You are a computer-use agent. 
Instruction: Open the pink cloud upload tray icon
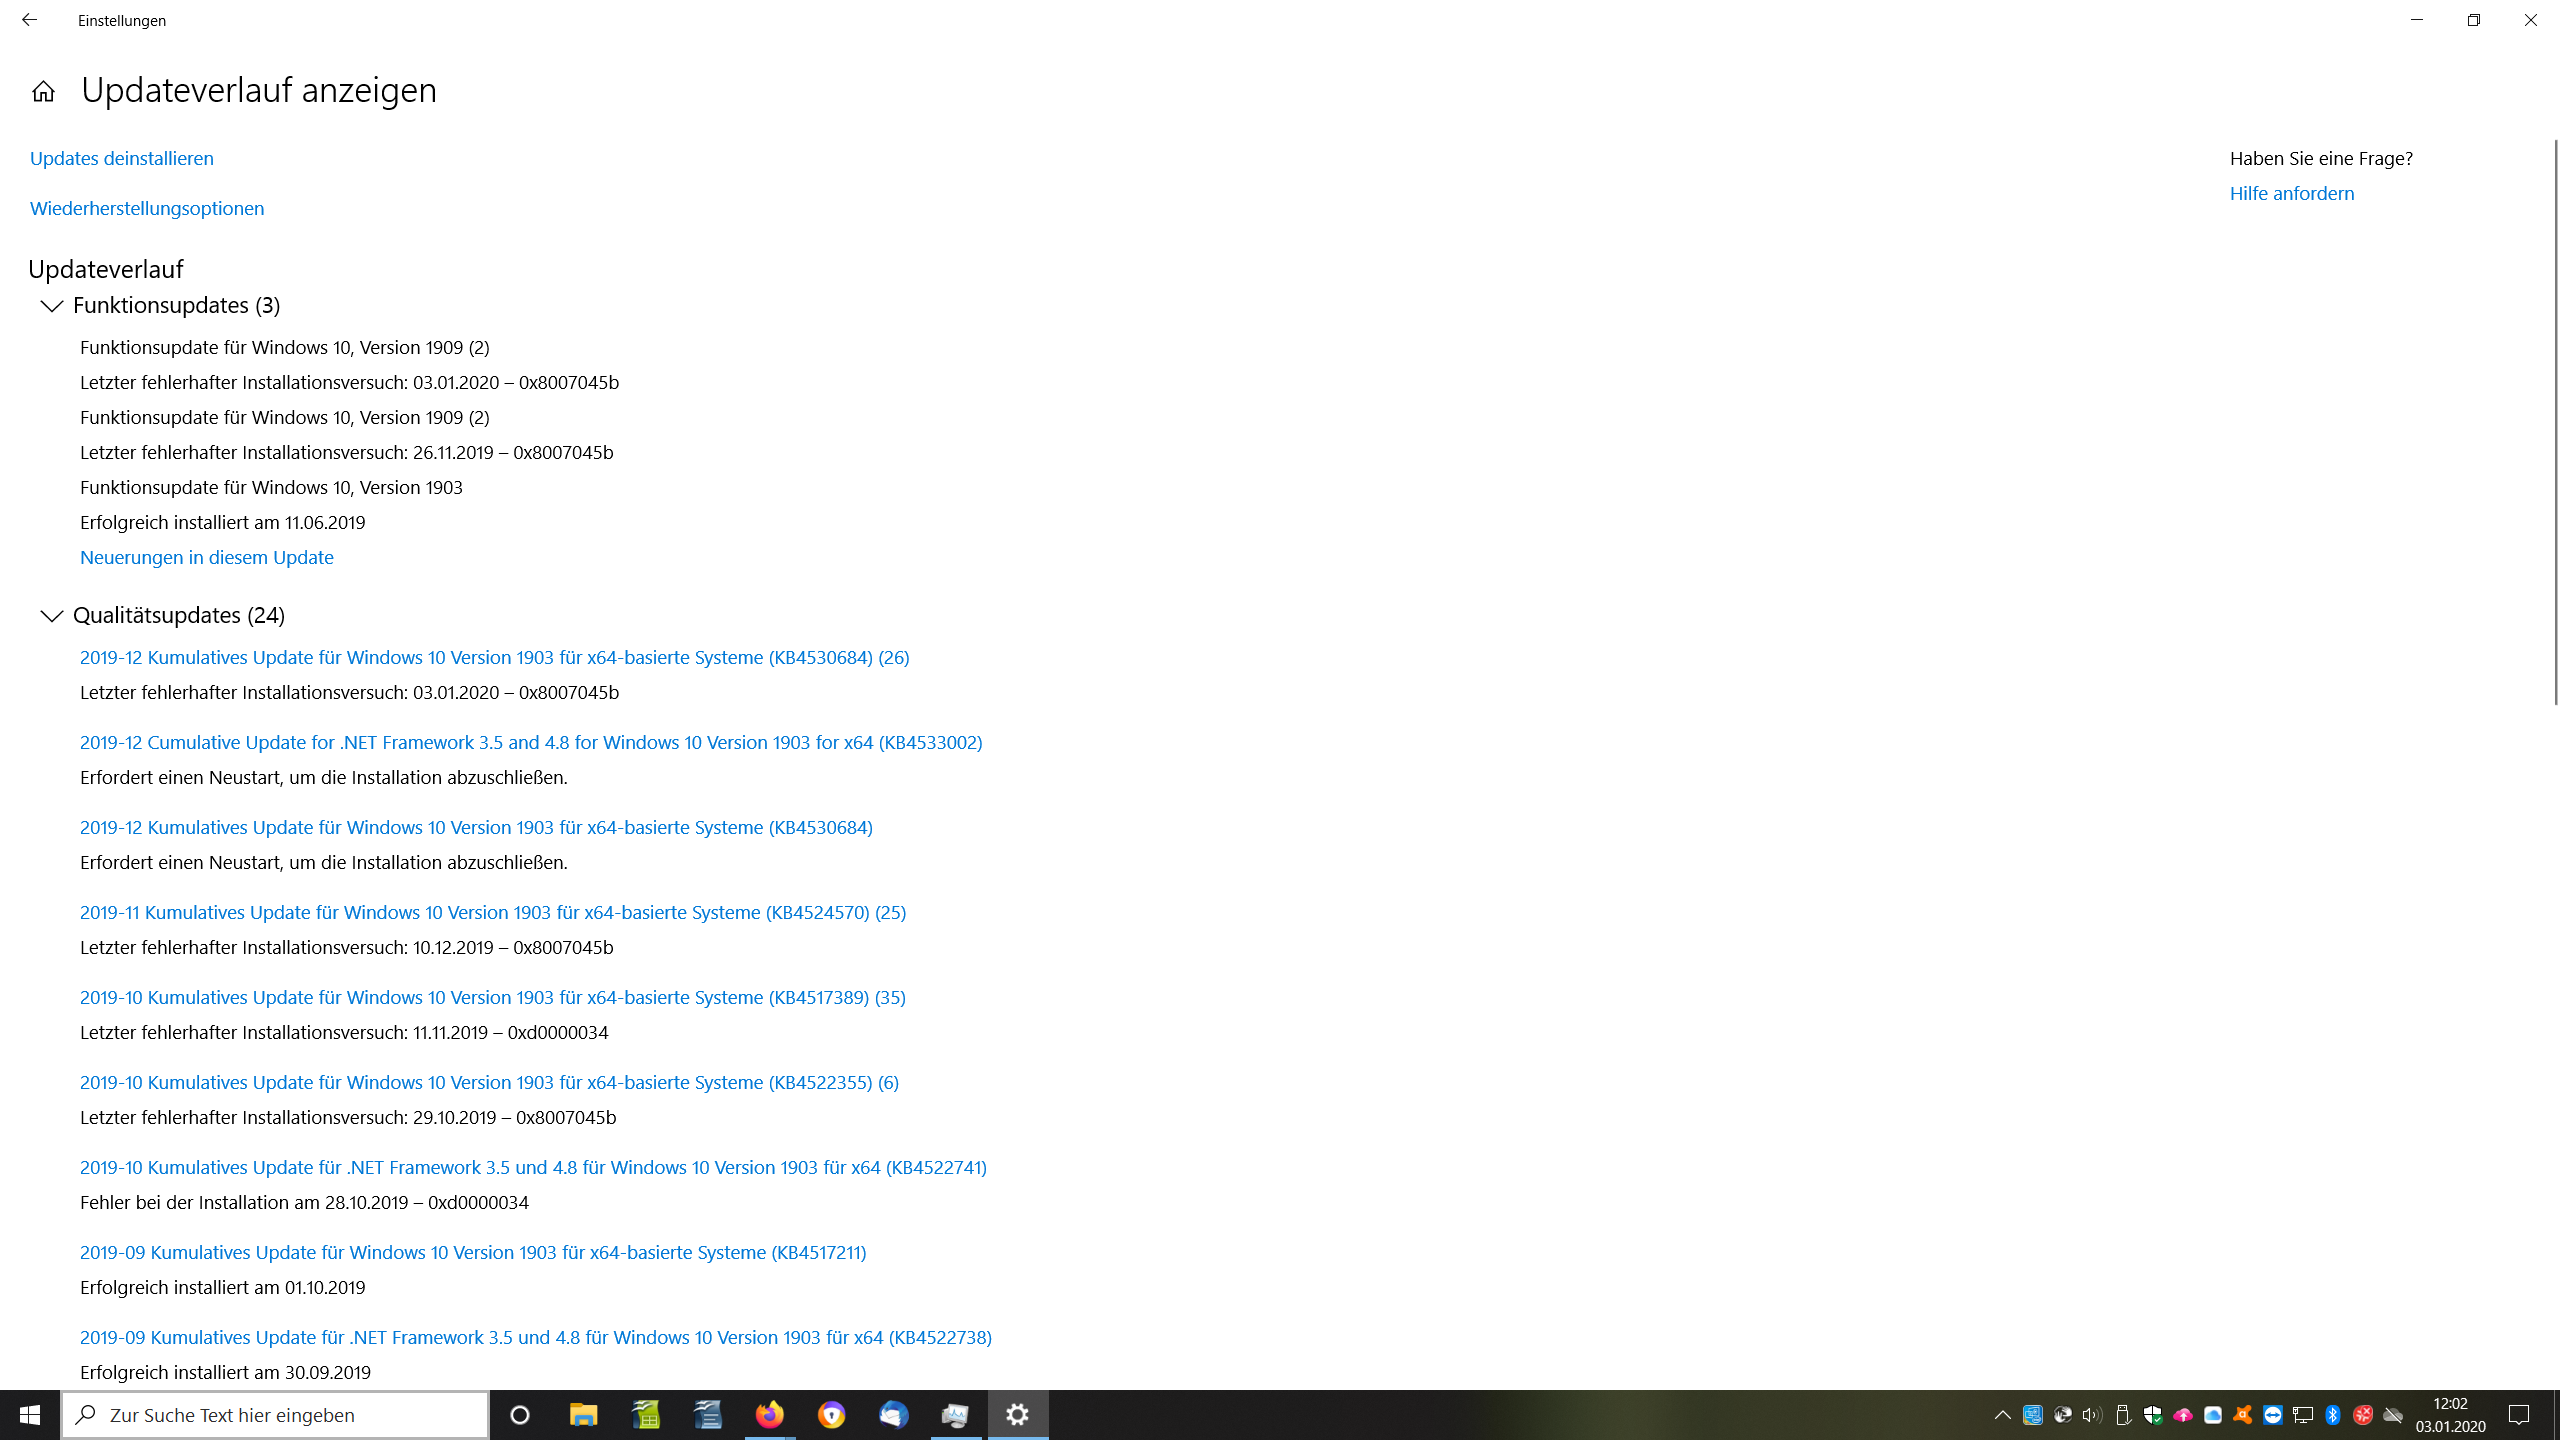(x=2182, y=1414)
